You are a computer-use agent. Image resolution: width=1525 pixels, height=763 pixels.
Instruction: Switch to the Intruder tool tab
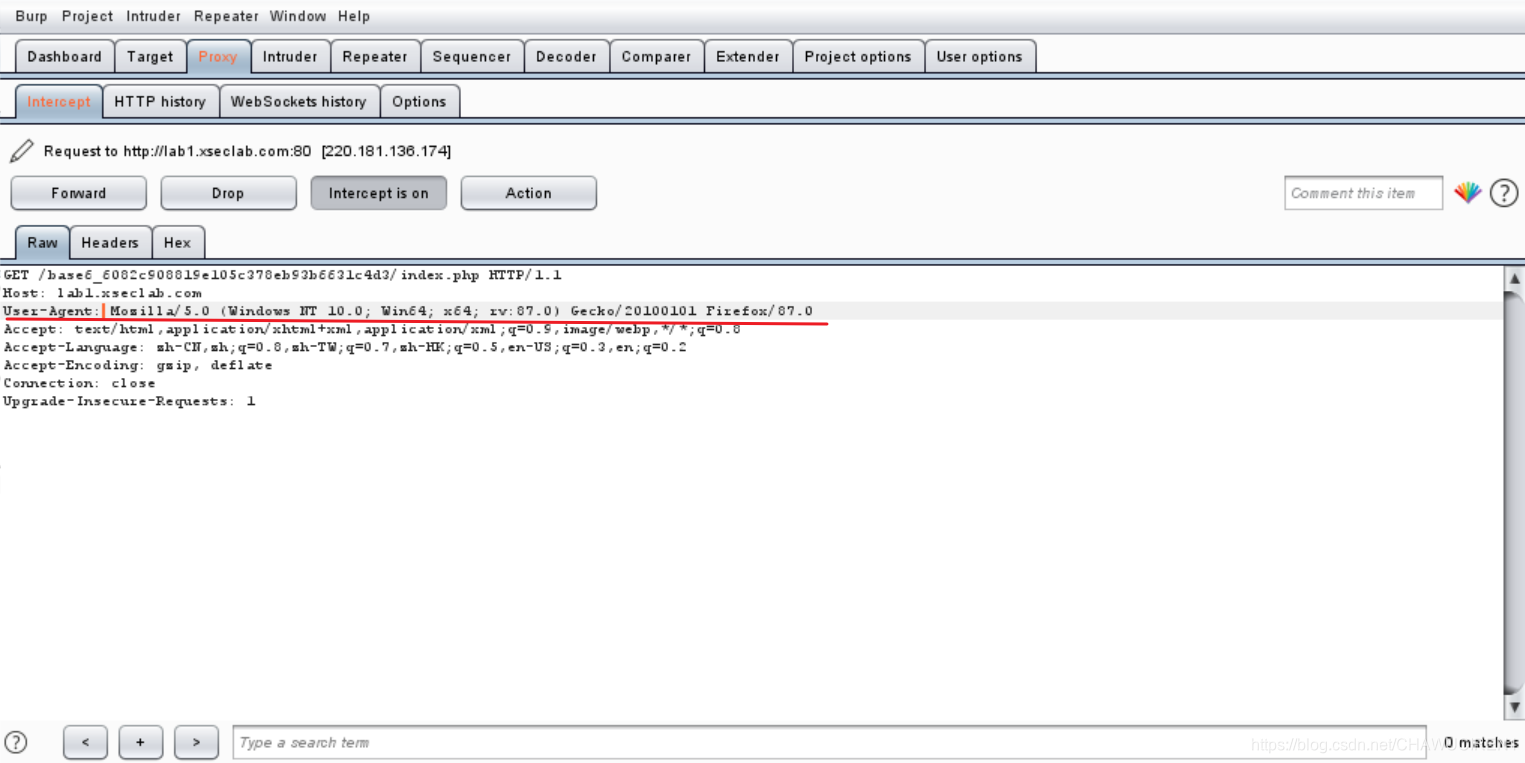pos(290,56)
